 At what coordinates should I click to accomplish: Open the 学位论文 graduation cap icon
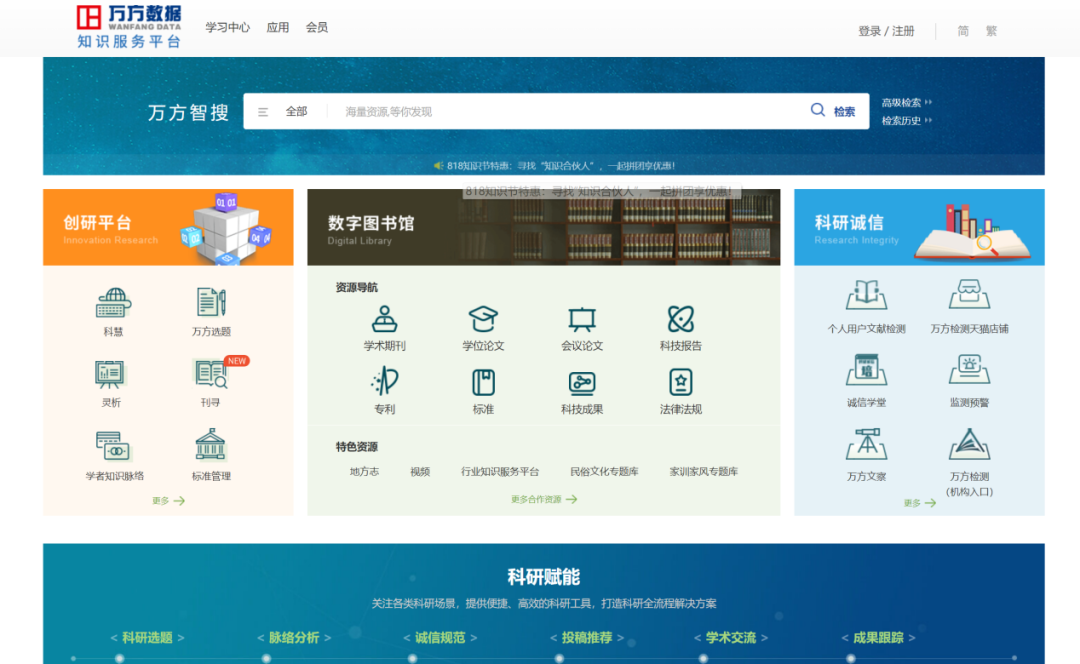(x=483, y=319)
